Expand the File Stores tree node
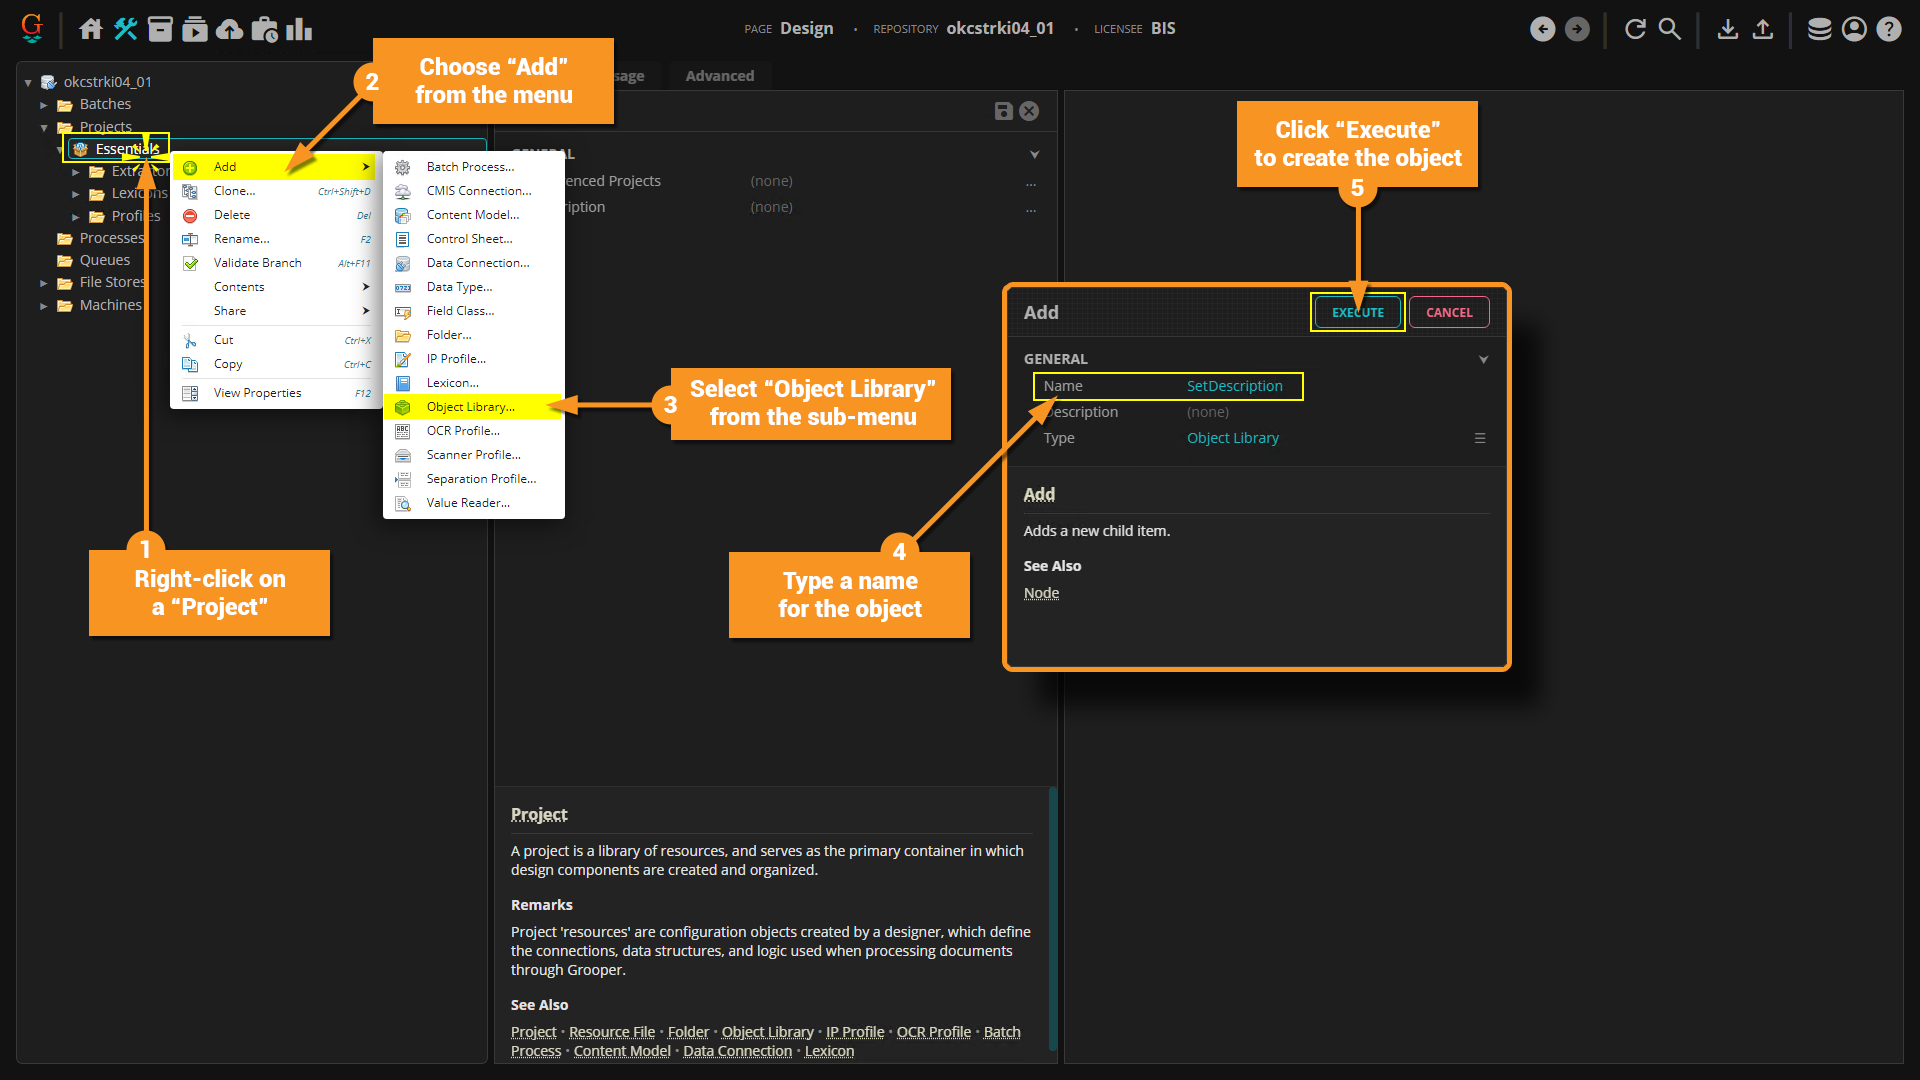Screen dimensions: 1920x1080 44,283
